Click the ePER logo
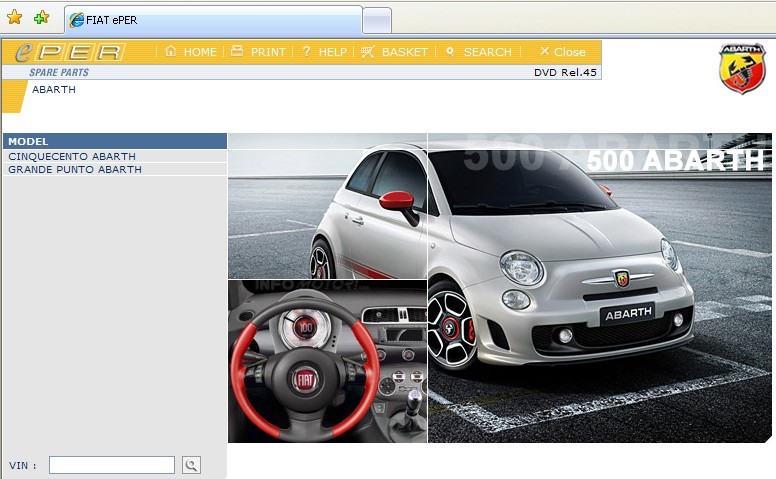Screen dimensions: 776x479 [x=70, y=52]
